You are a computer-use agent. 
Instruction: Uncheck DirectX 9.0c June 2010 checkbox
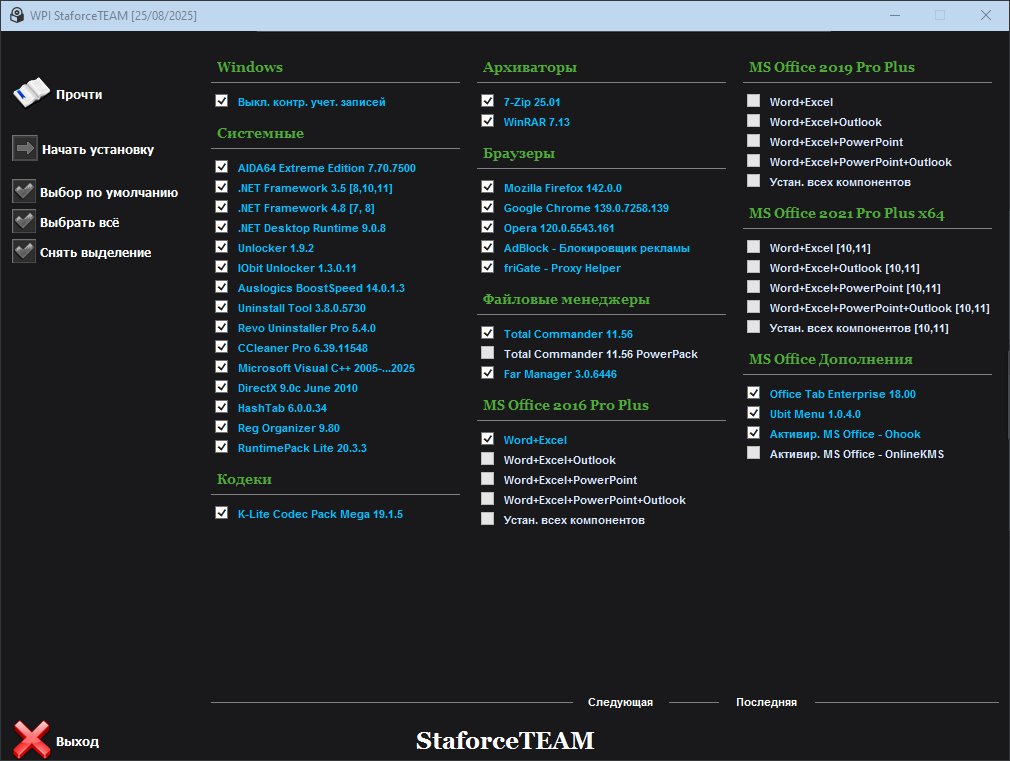click(222, 387)
